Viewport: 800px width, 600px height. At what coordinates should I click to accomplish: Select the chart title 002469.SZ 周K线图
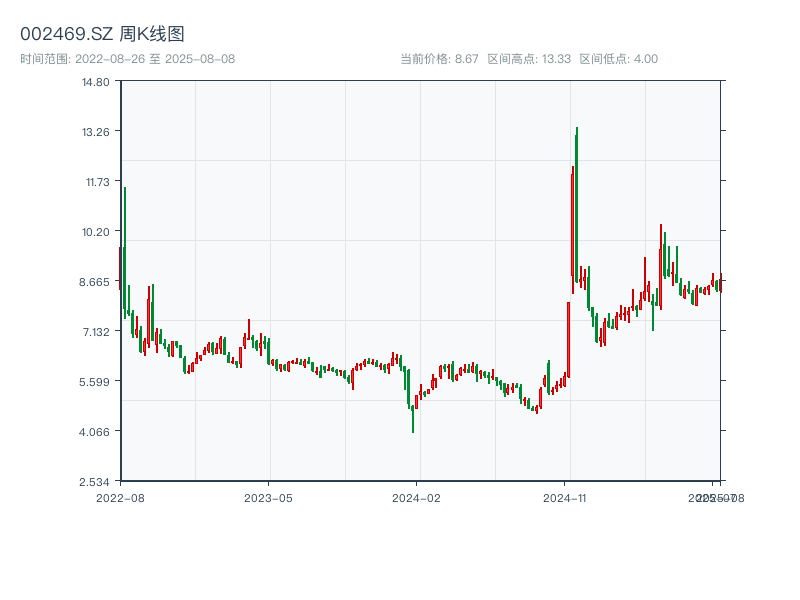coord(102,34)
